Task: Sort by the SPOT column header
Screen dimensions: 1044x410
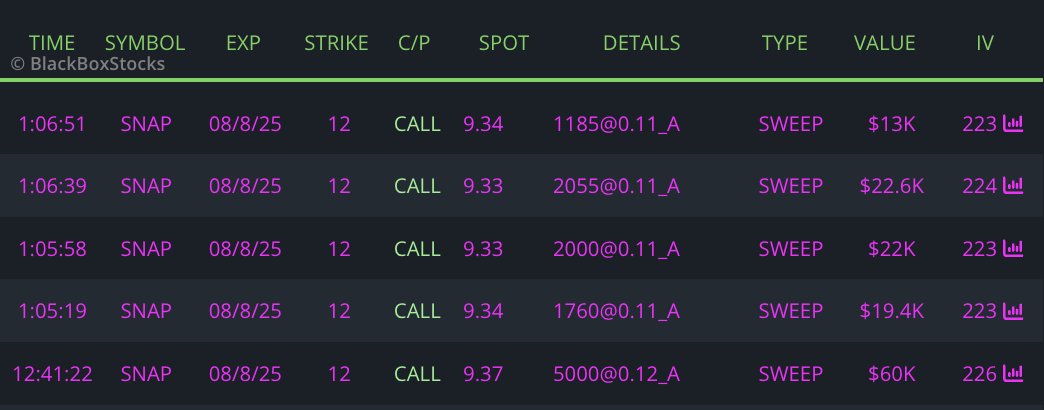Action: 503,43
